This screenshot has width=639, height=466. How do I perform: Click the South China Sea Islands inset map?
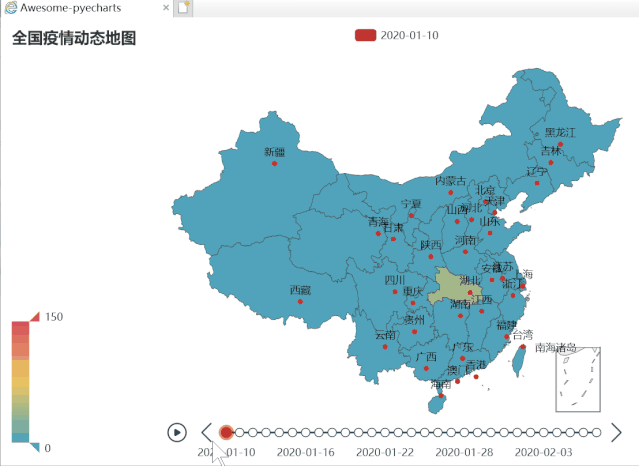(x=578, y=379)
